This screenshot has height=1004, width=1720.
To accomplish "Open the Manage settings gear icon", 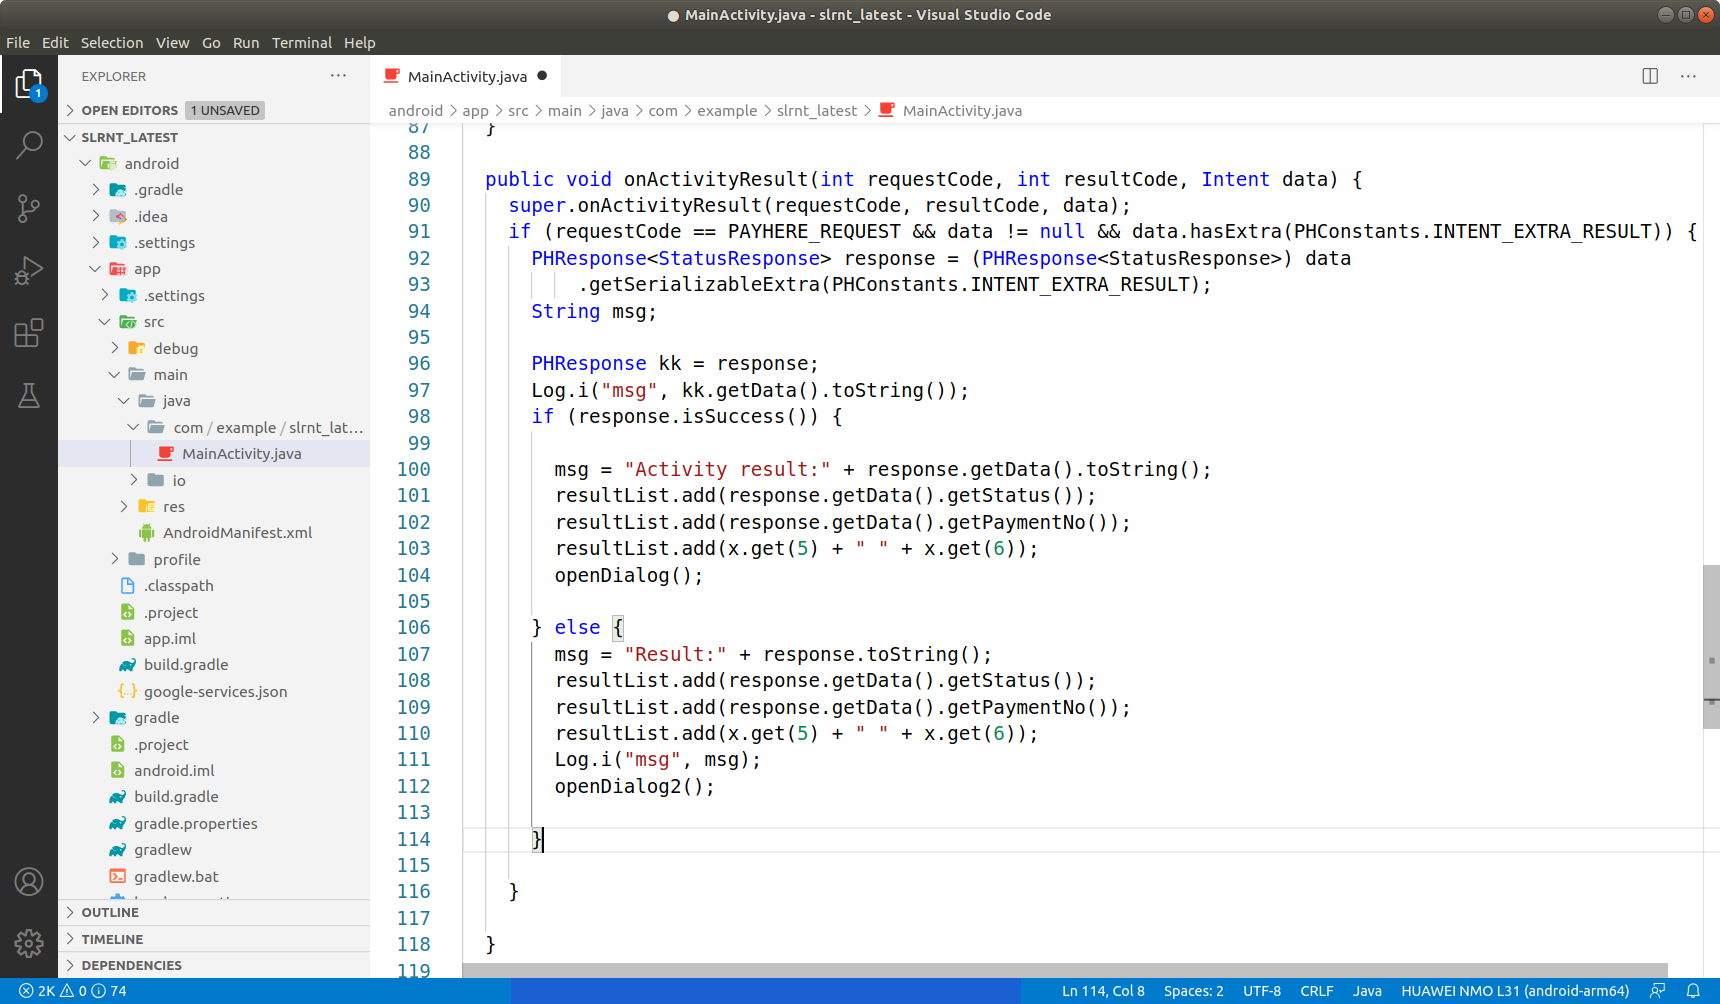I will tap(29, 943).
